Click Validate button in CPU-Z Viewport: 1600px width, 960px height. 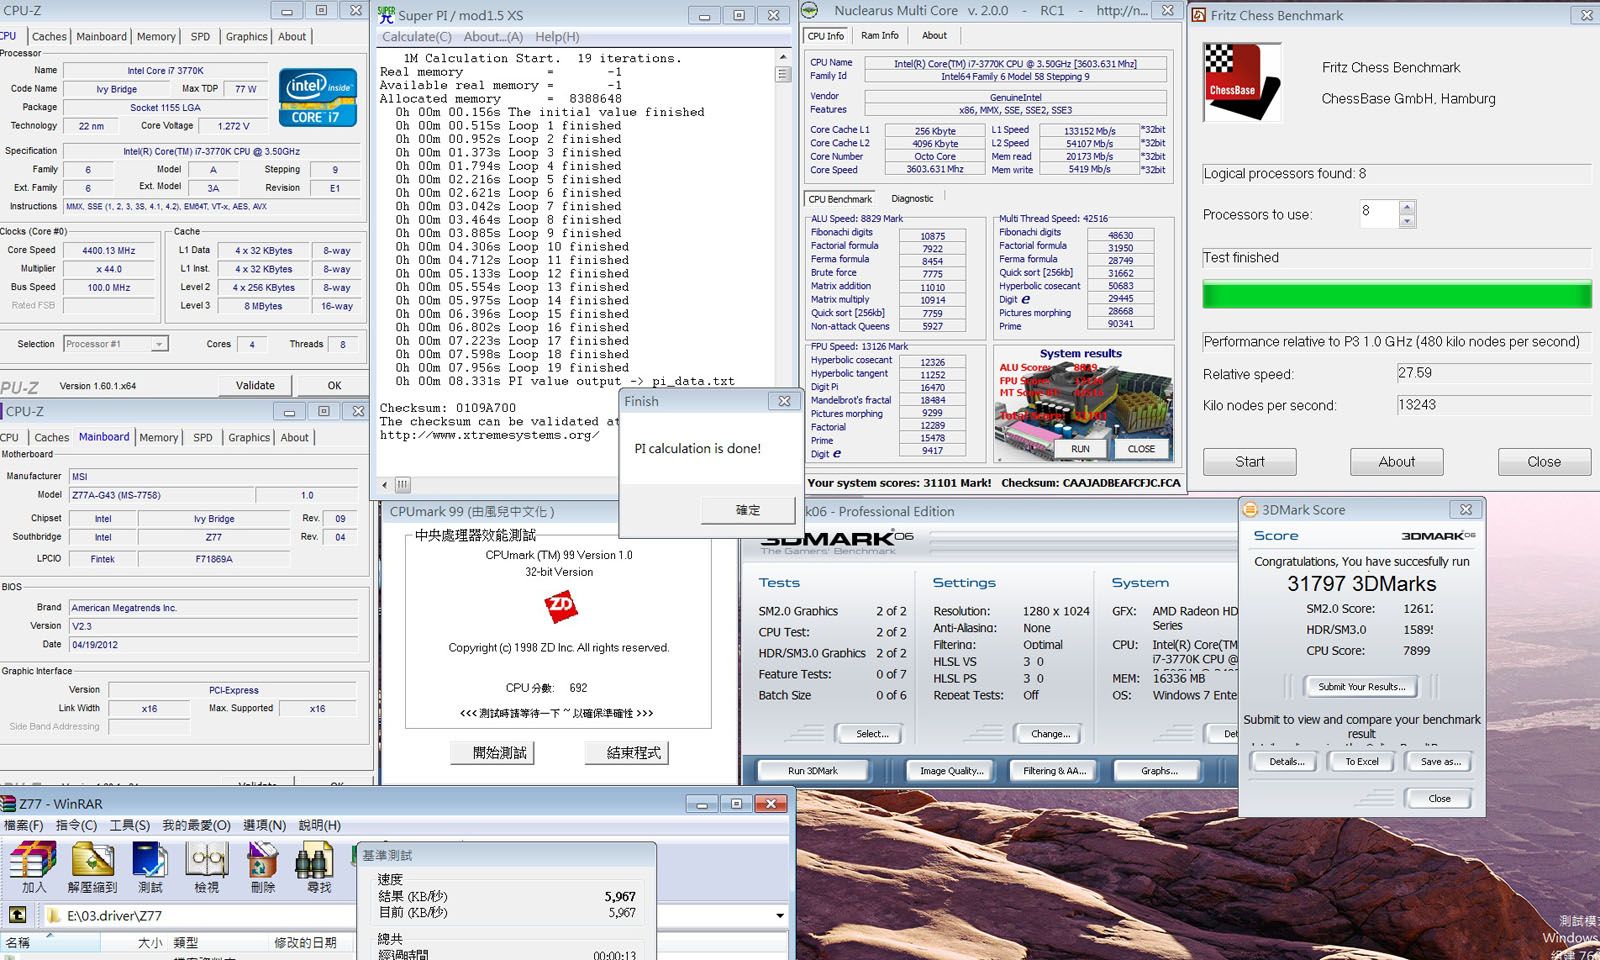tap(255, 385)
